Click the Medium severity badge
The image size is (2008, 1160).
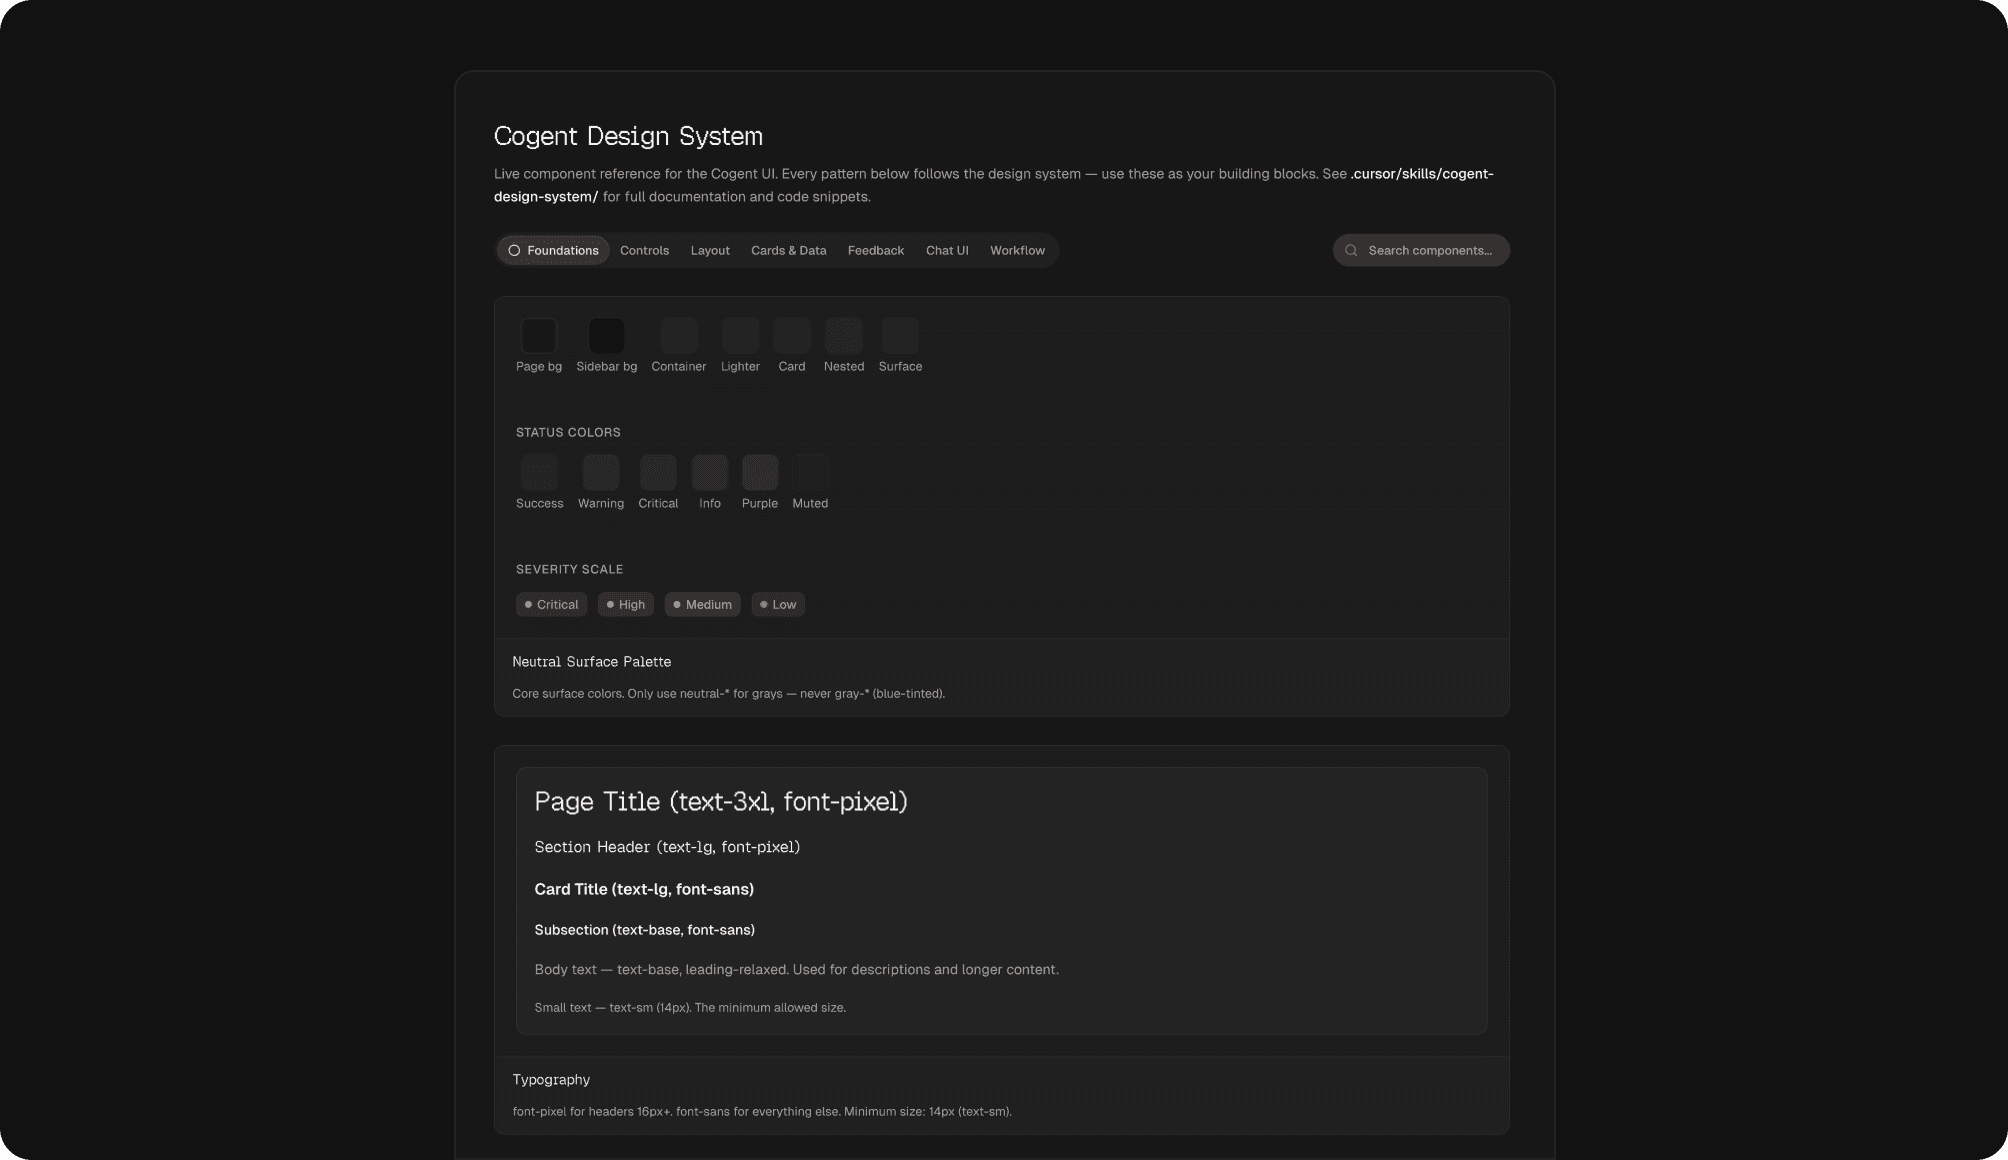pyautogui.click(x=702, y=604)
